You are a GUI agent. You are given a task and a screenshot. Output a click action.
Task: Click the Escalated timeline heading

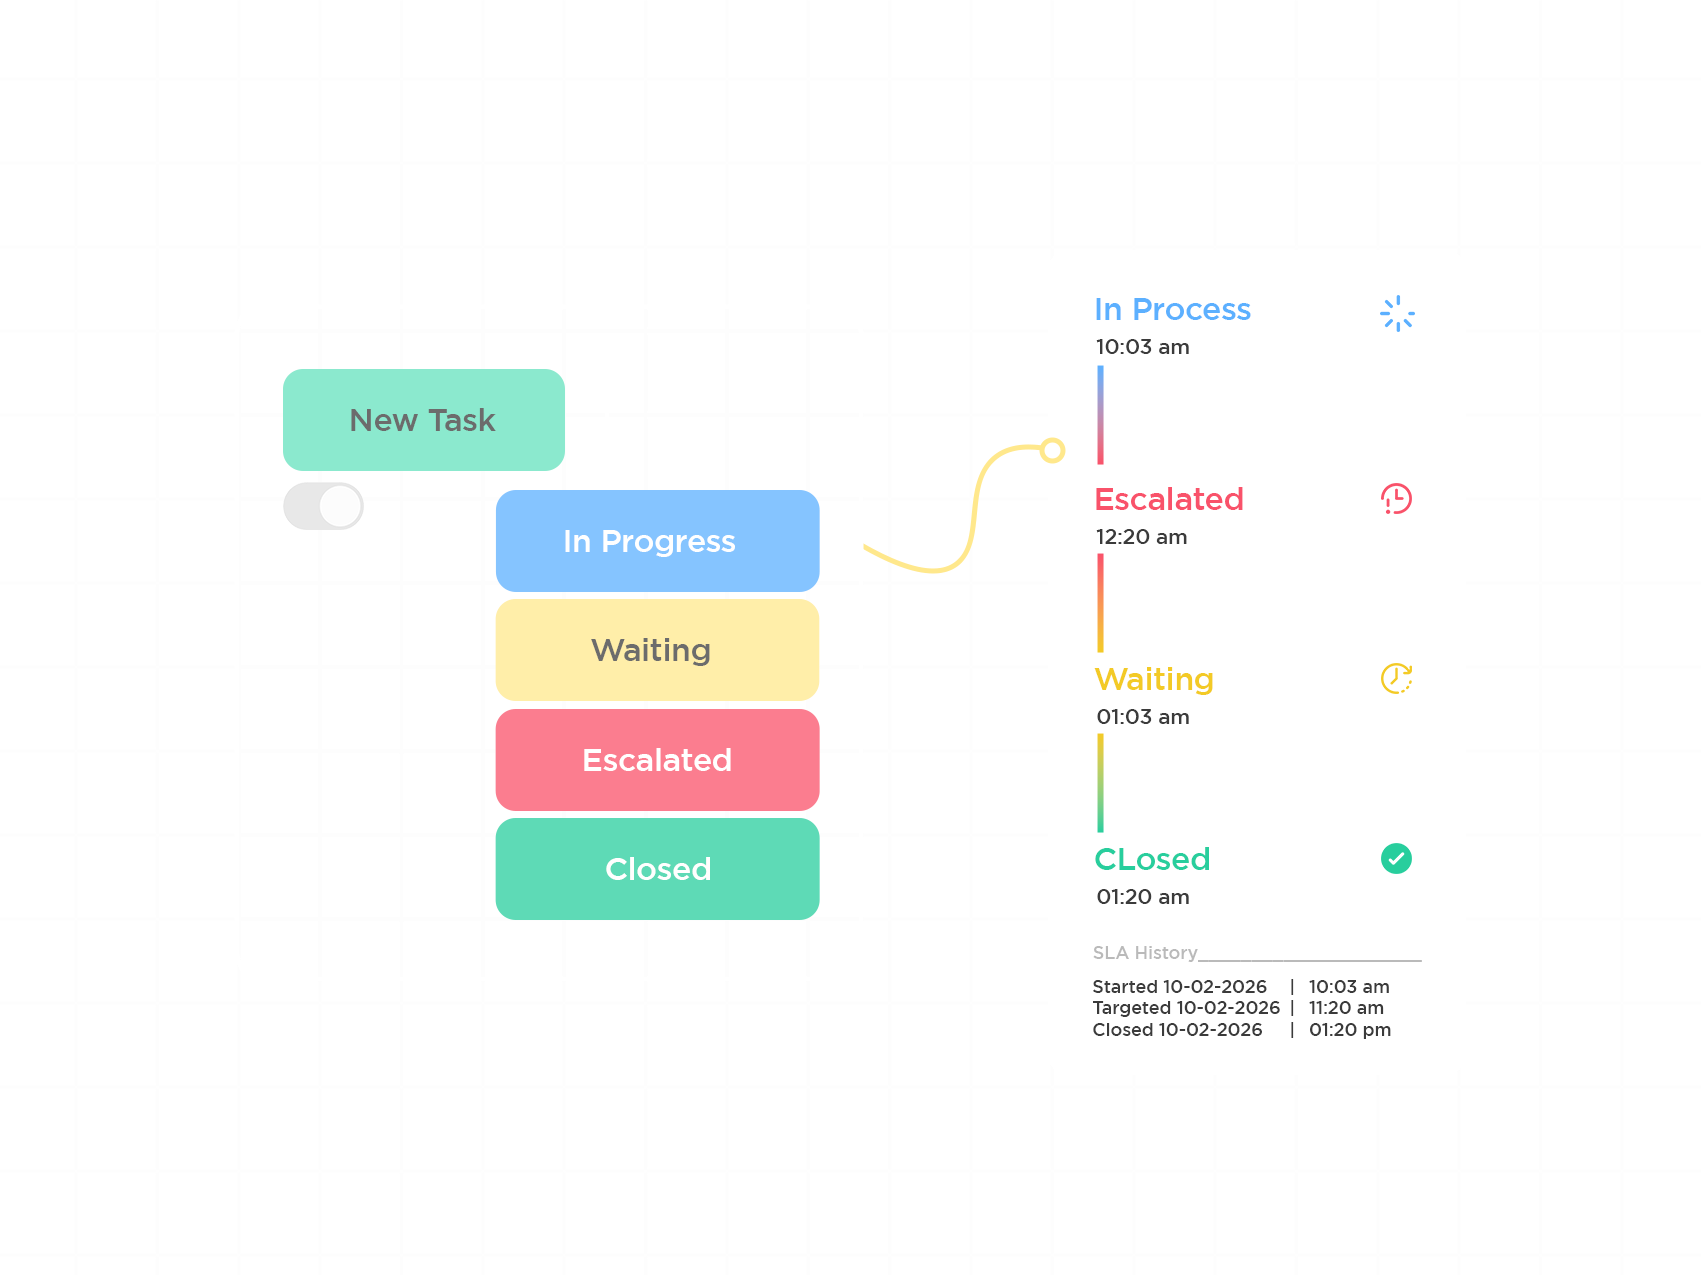(1169, 499)
